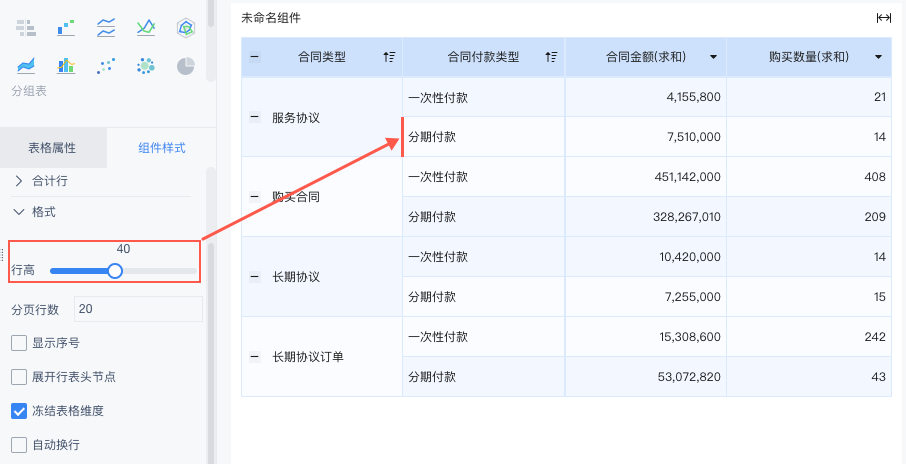Click the 7,255,000 amount cell
Viewport: 906px width, 464px height.
point(646,296)
